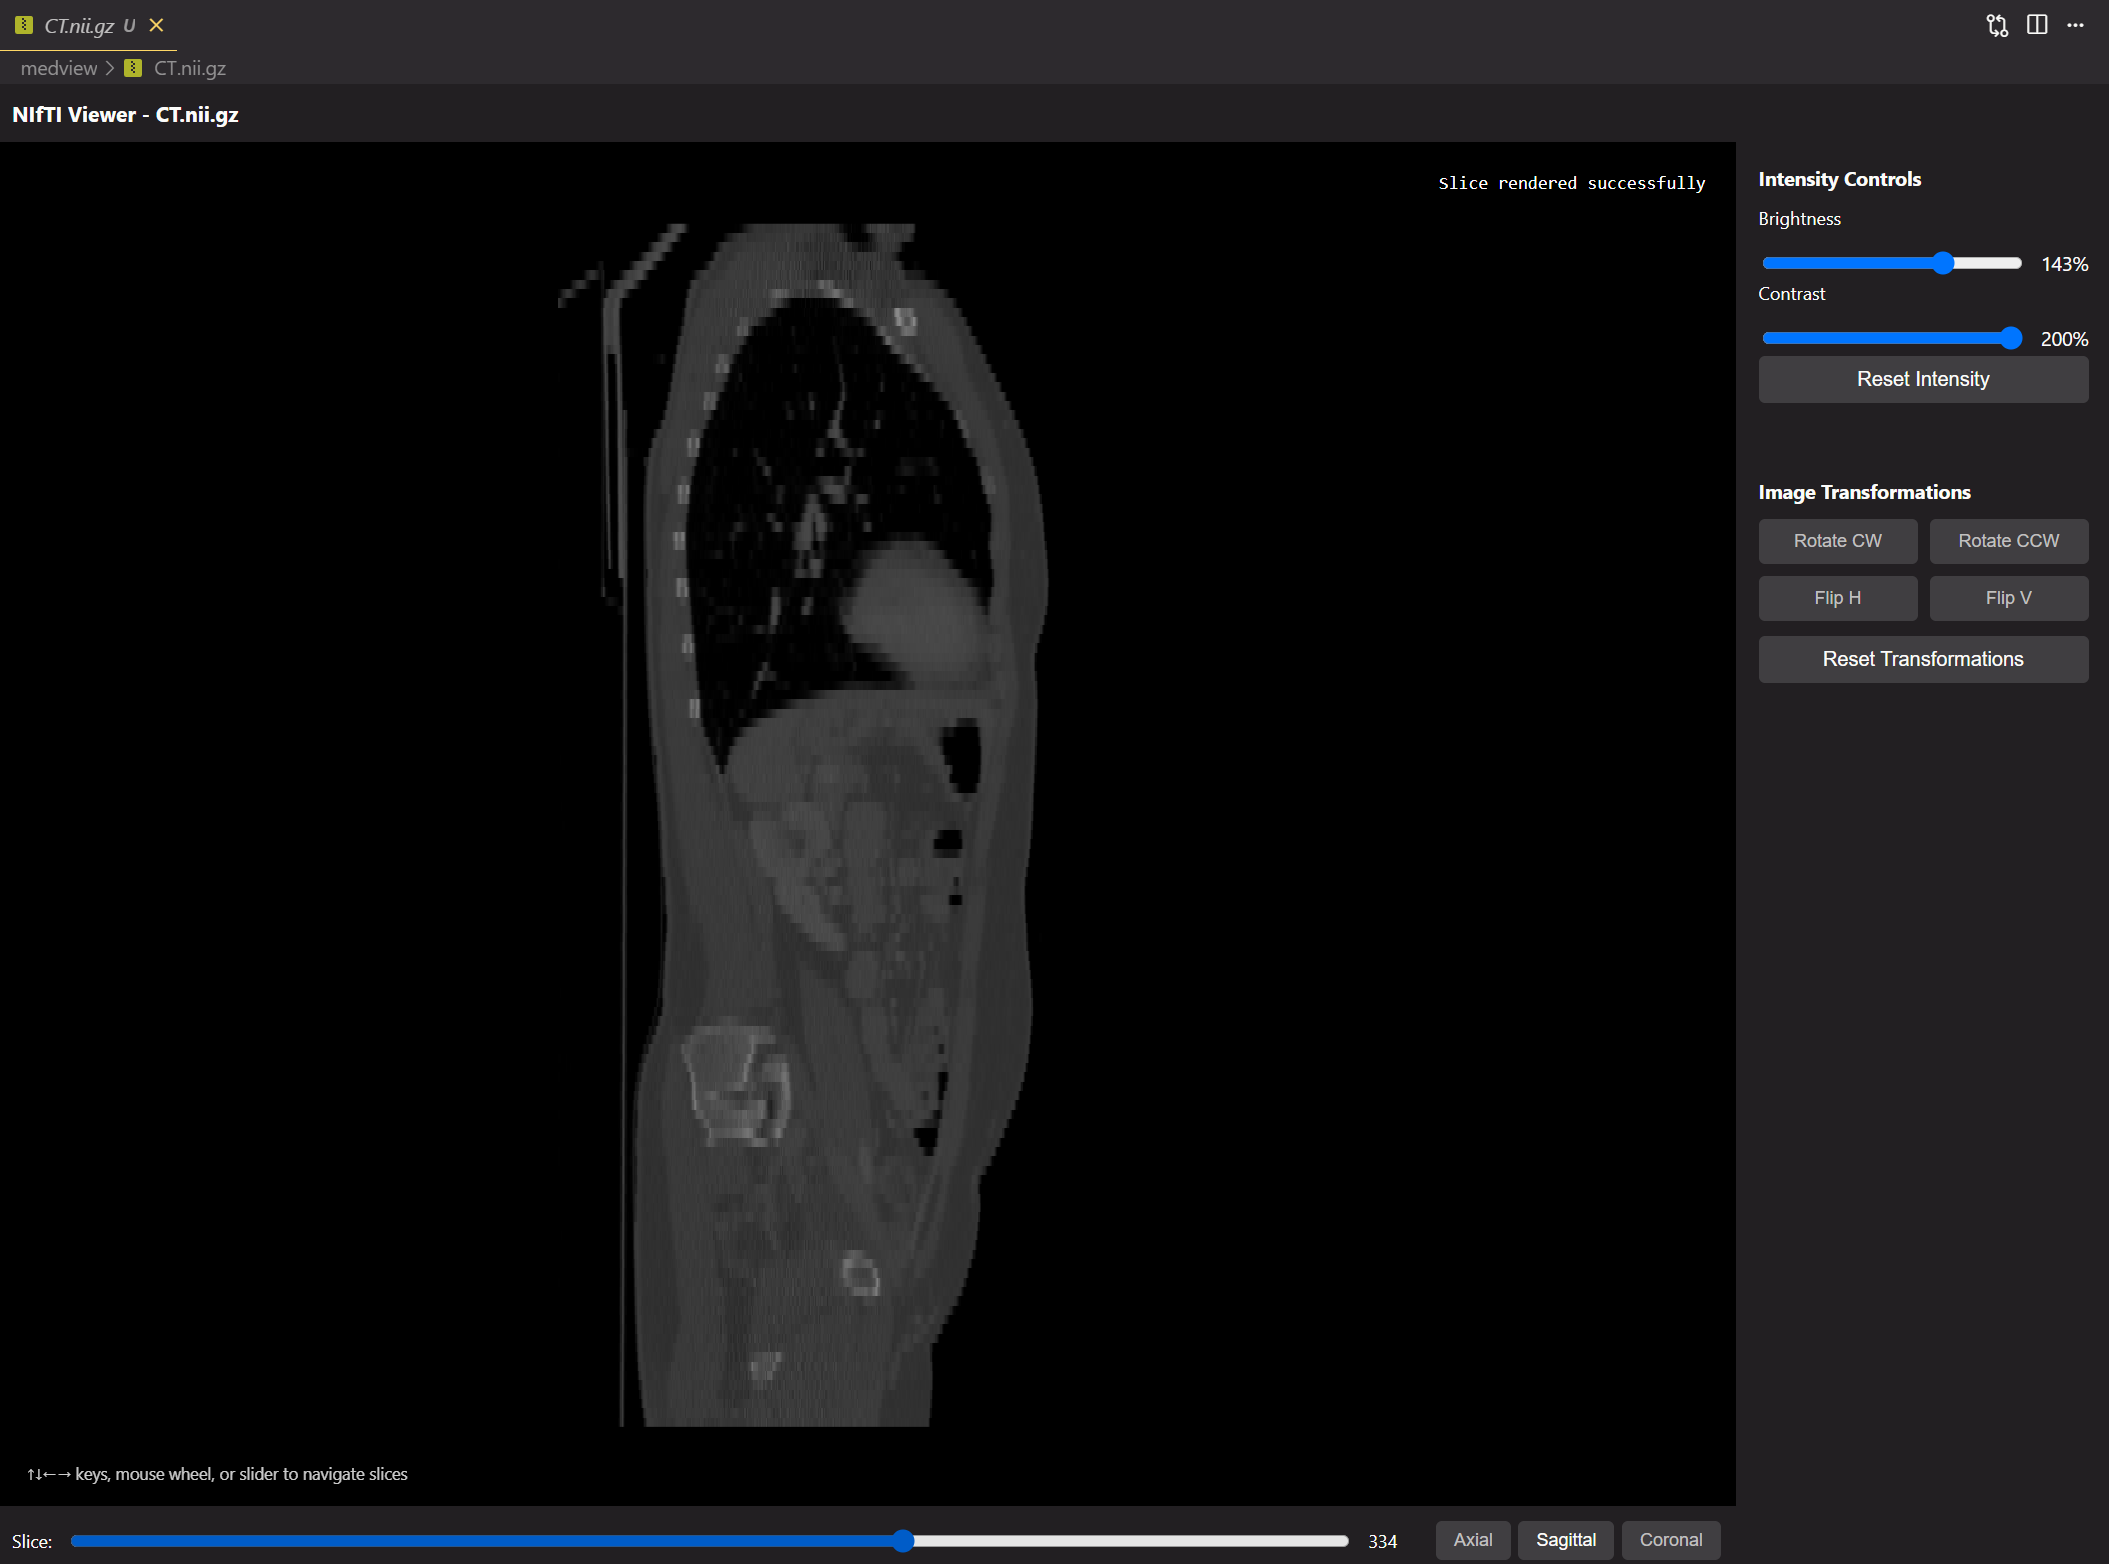2109x1564 pixels.
Task: Switch to Sagittal view
Action: click(x=1566, y=1540)
